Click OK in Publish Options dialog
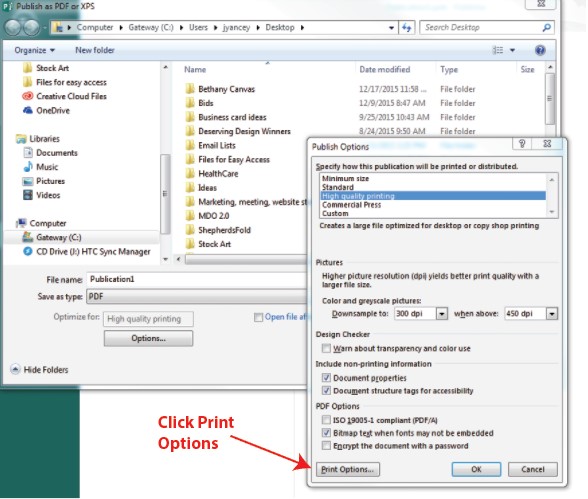 click(476, 469)
